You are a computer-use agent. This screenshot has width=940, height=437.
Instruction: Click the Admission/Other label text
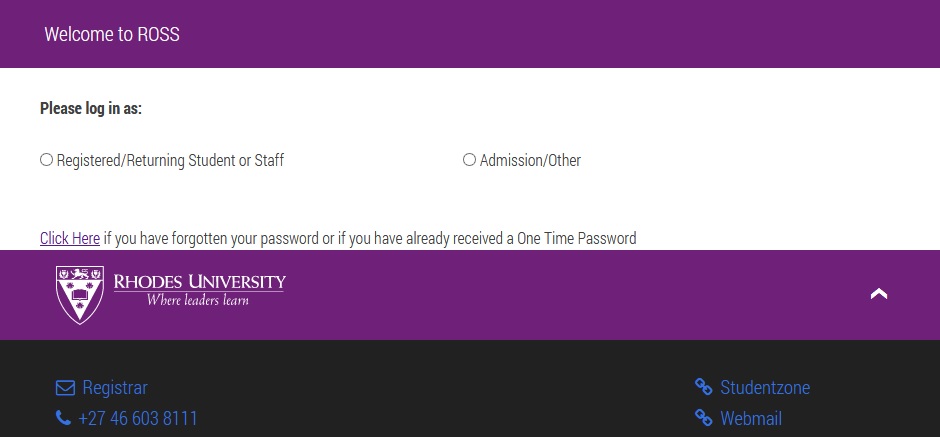coord(530,161)
